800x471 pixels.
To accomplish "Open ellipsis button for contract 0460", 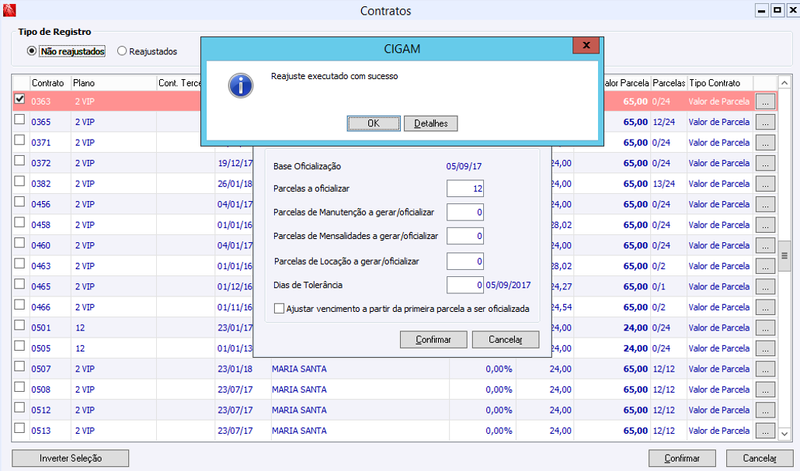I will tap(765, 245).
